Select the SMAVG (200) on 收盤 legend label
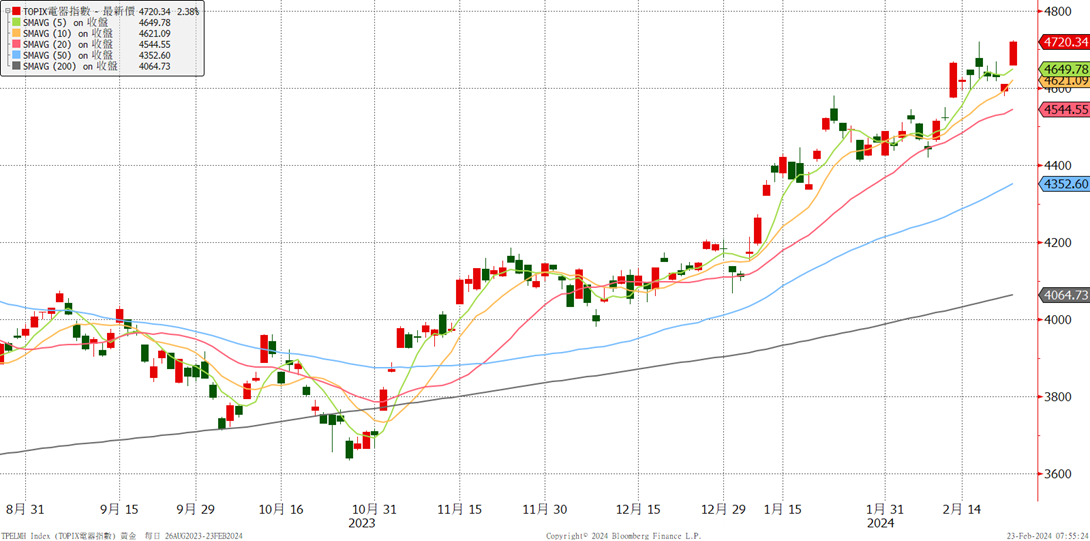Screen dimensions: 1090x541 (70, 66)
